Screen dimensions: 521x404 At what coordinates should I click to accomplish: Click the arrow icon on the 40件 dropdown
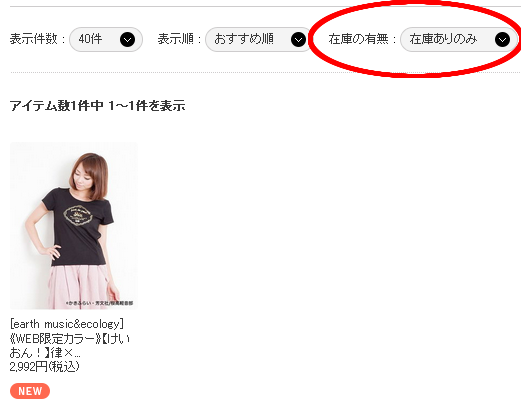tap(127, 40)
